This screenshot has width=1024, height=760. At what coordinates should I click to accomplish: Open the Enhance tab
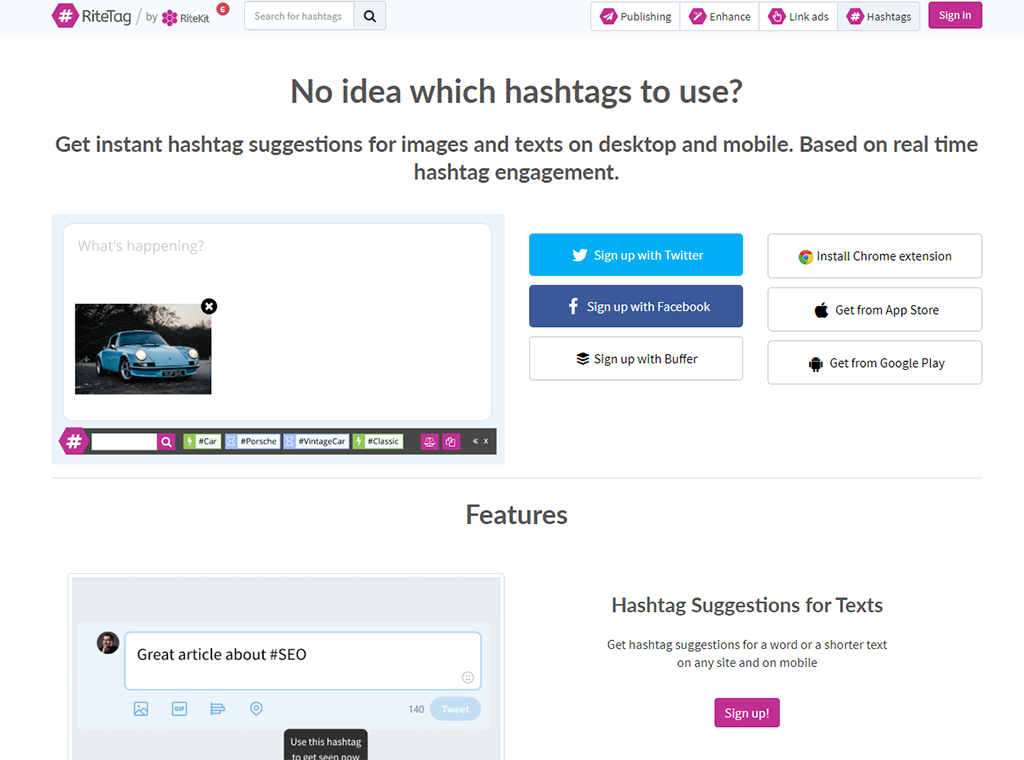pyautogui.click(x=720, y=16)
